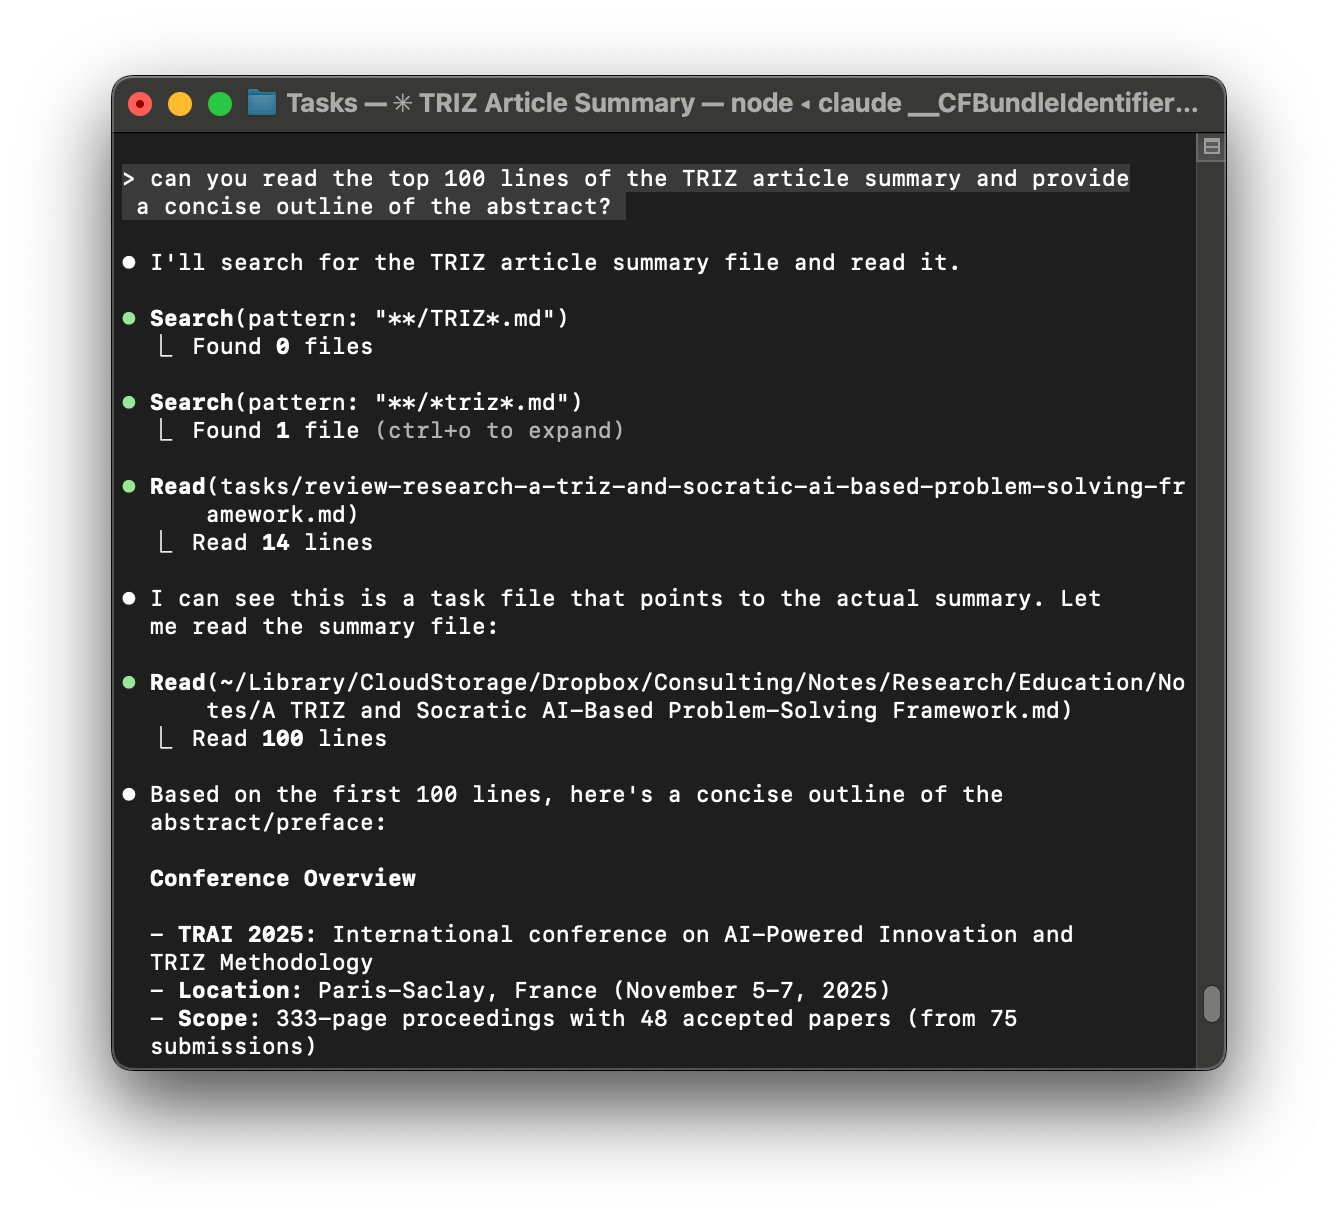
Task: Click the yellow minimize button
Action: (179, 102)
